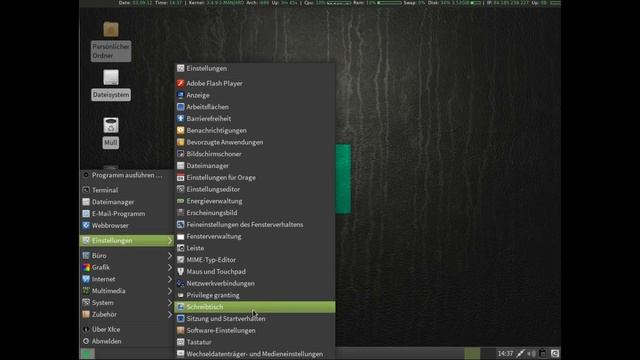Click the Anzeige display icon
This screenshot has width=640, height=360.
tap(180, 95)
